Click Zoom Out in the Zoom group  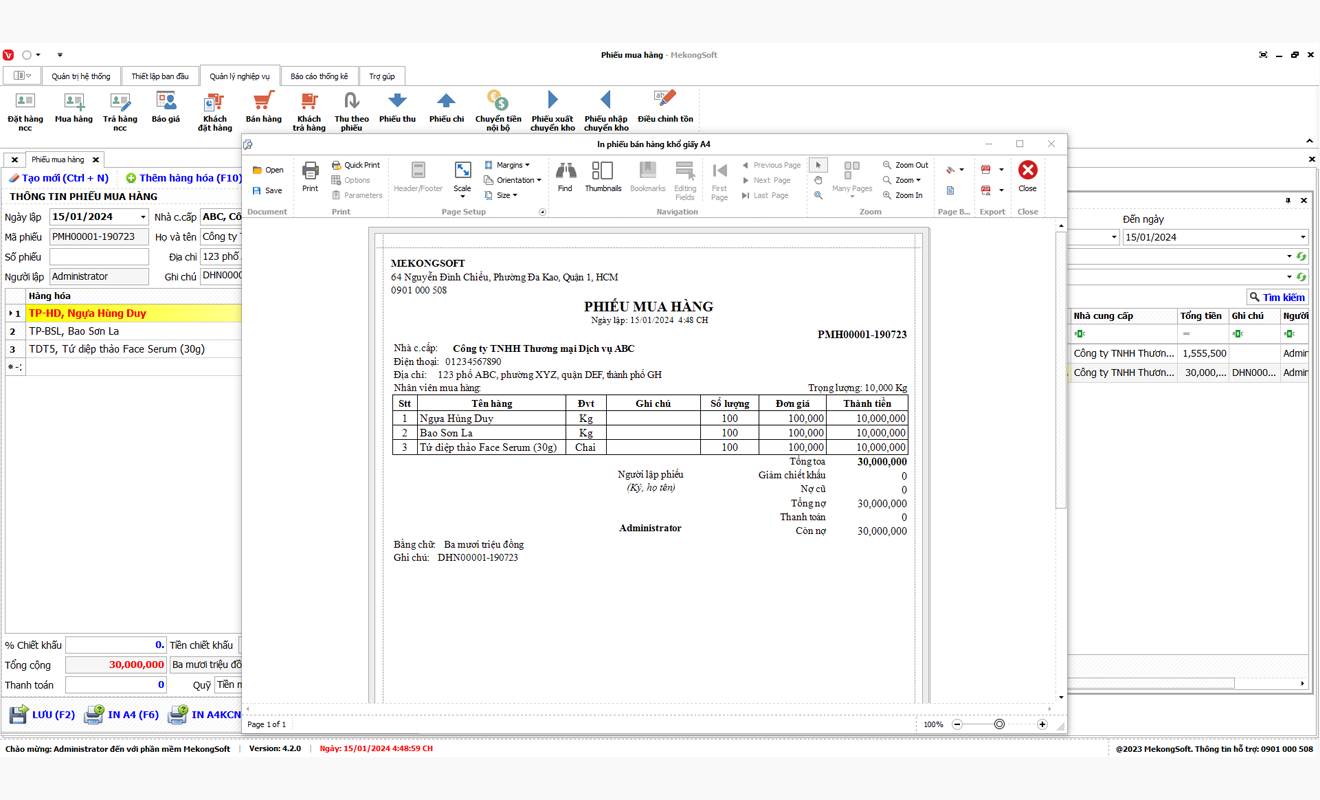coord(905,165)
